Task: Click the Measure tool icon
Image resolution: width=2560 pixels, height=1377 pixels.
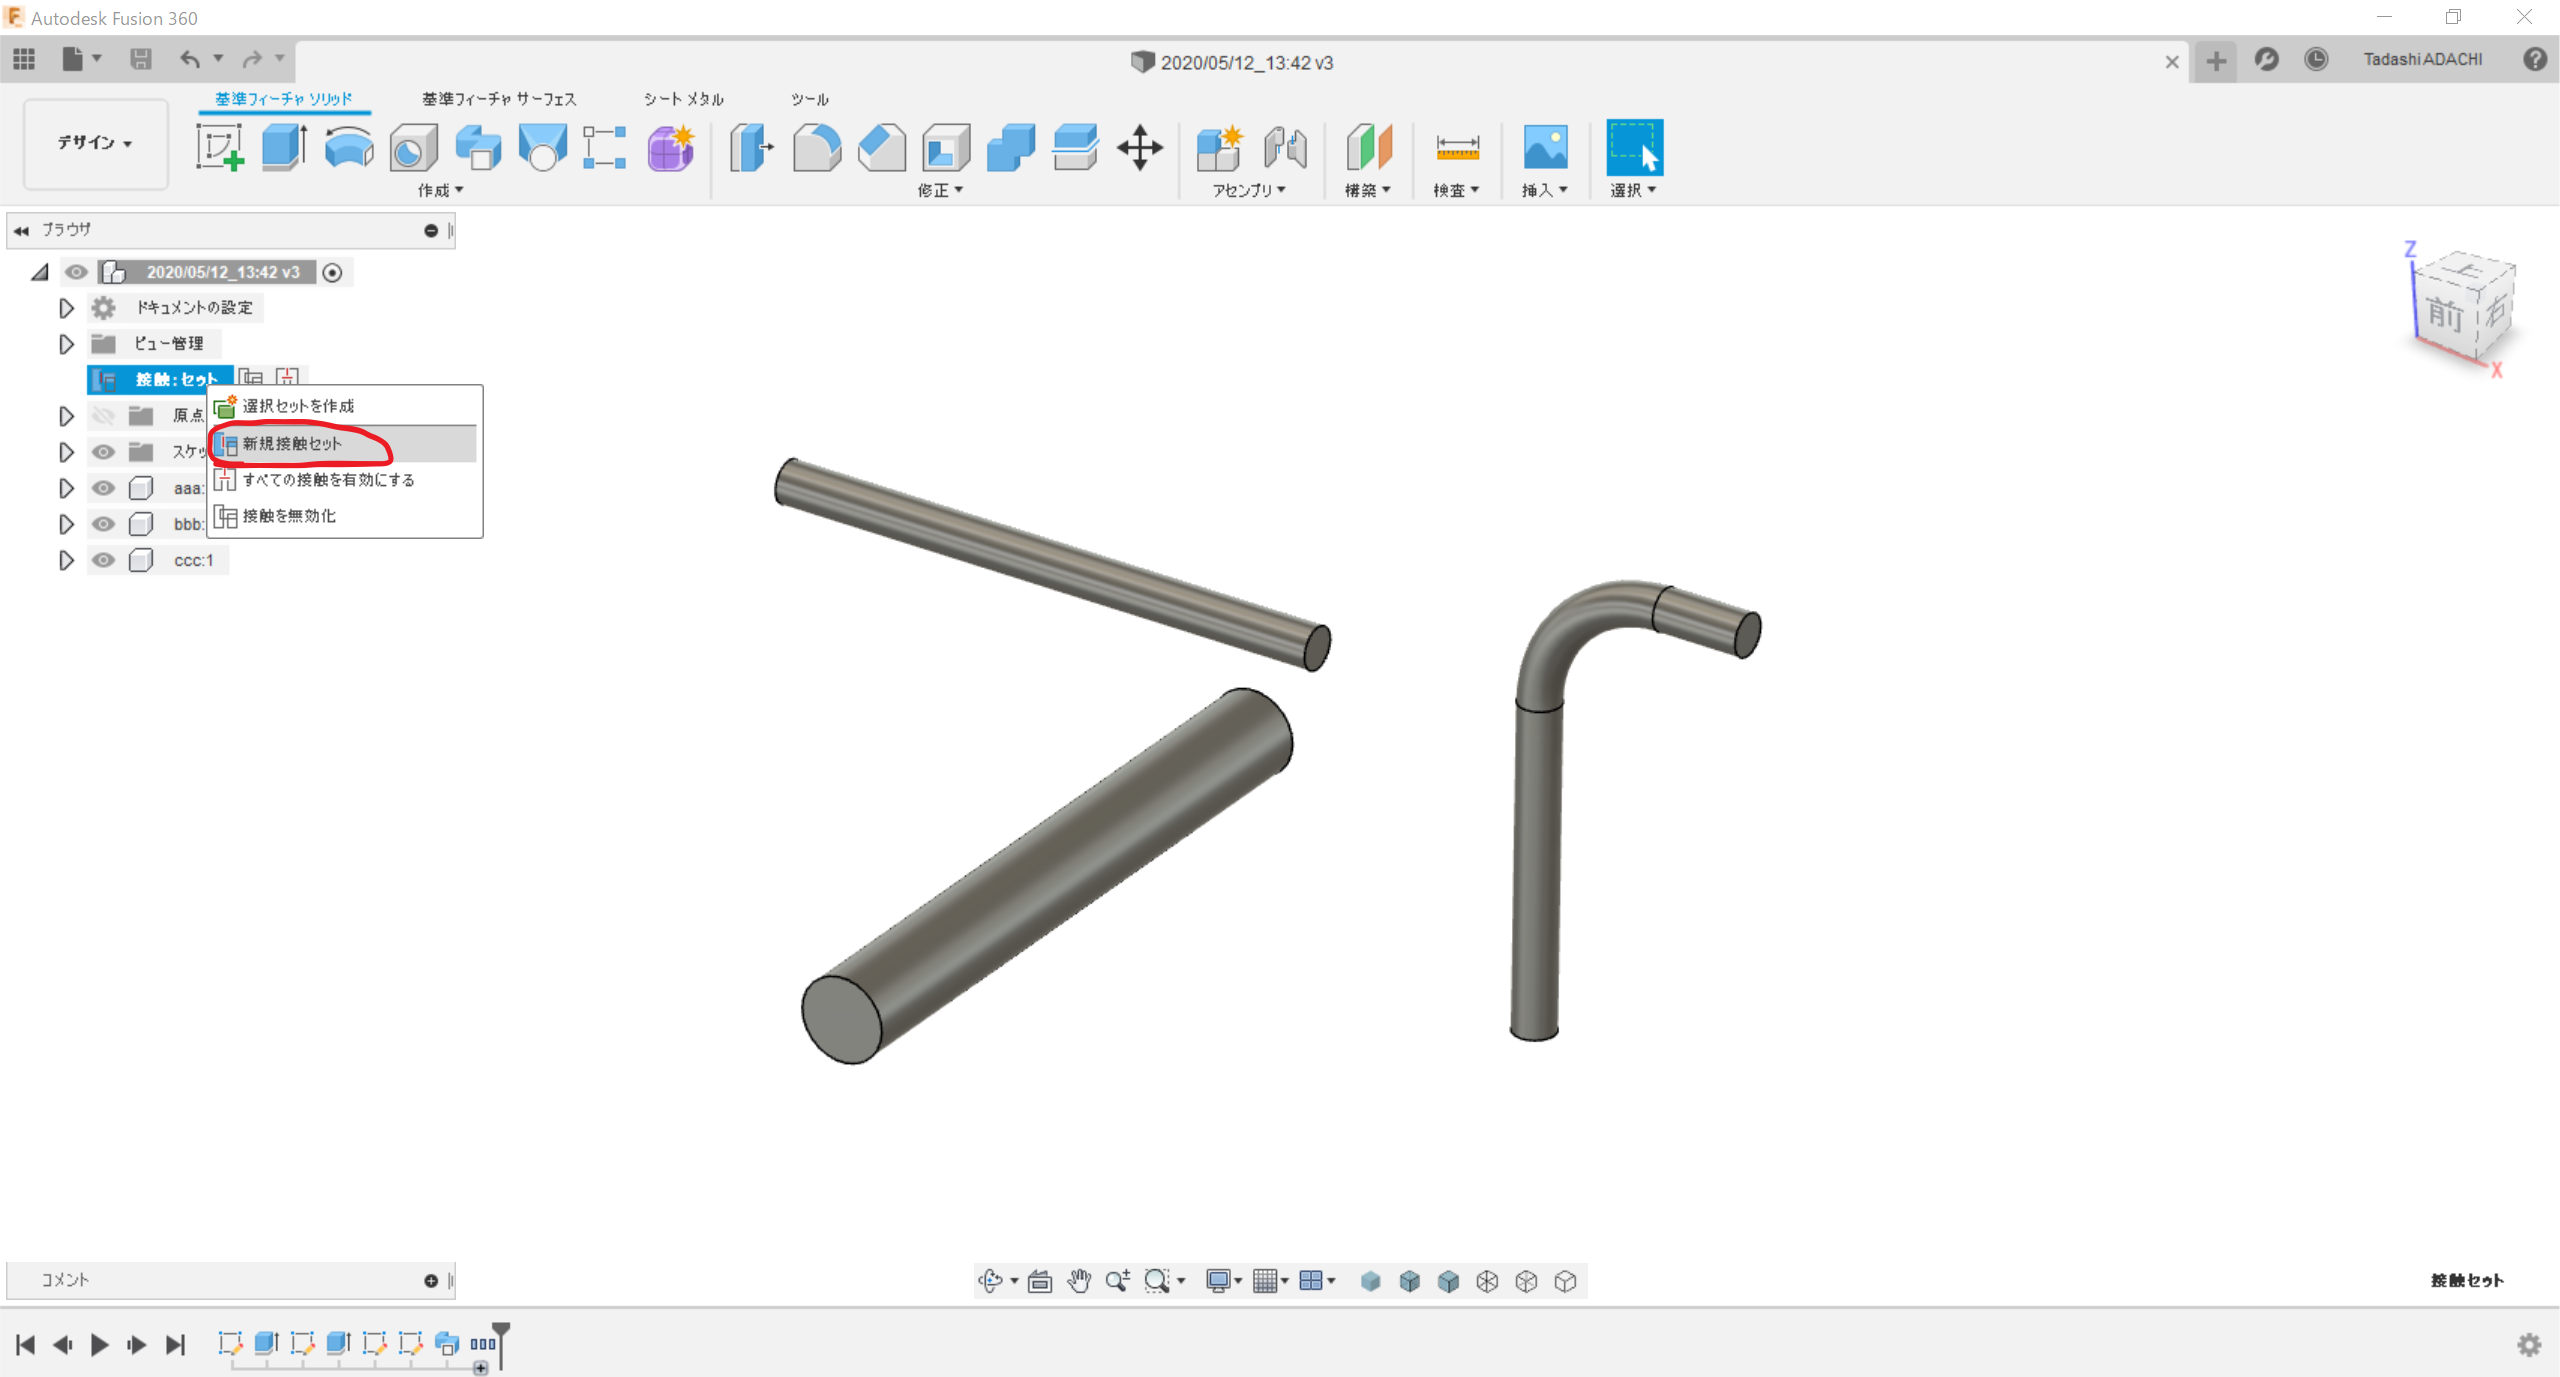Action: pyautogui.click(x=1457, y=148)
